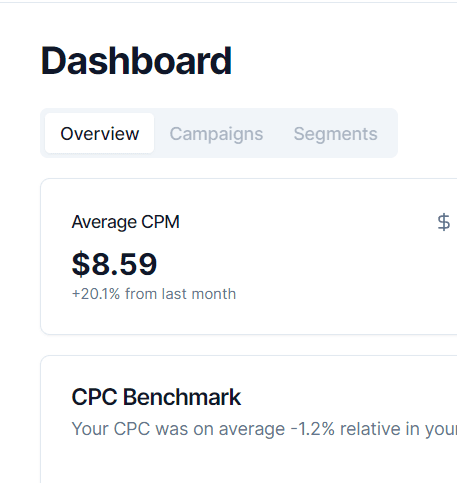Click the word 'Benchmark' in card title
This screenshot has height=483, width=457.
pos(182,397)
